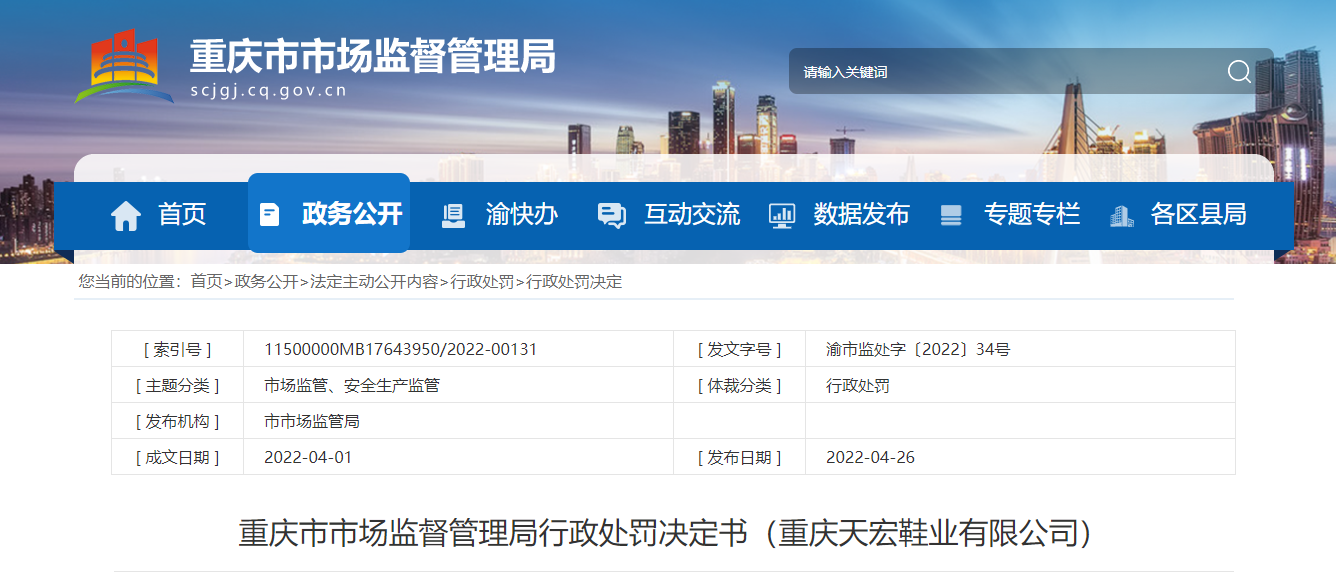Click the written date 2022-04-01

[x=308, y=457]
